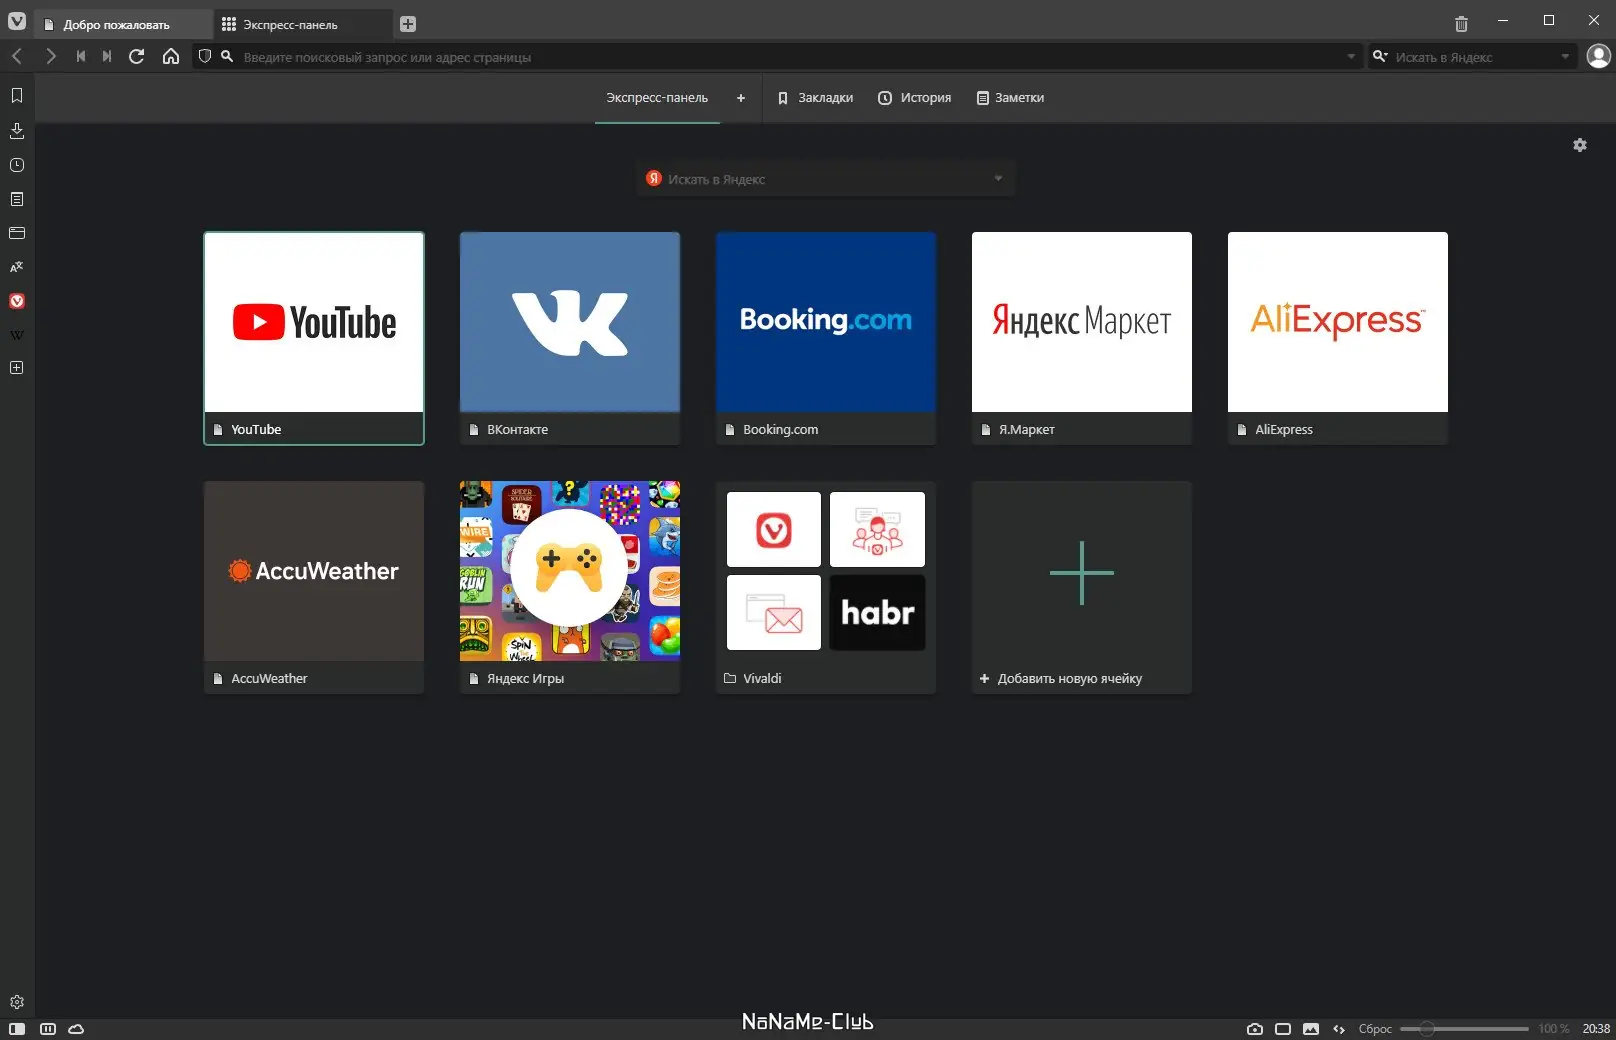Screen dimensions: 1616x1040
Task: Go to the home page icon
Action: [171, 56]
